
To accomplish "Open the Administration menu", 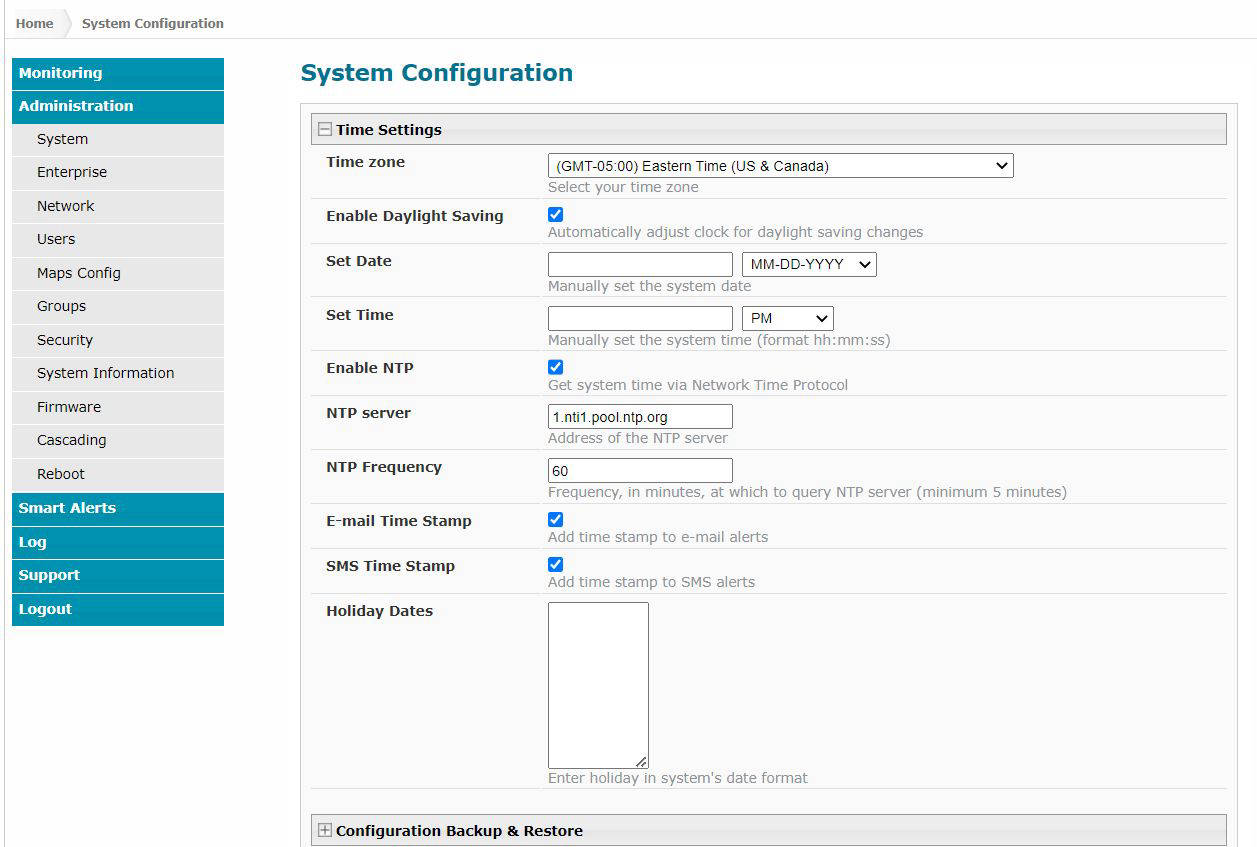I will [x=118, y=106].
